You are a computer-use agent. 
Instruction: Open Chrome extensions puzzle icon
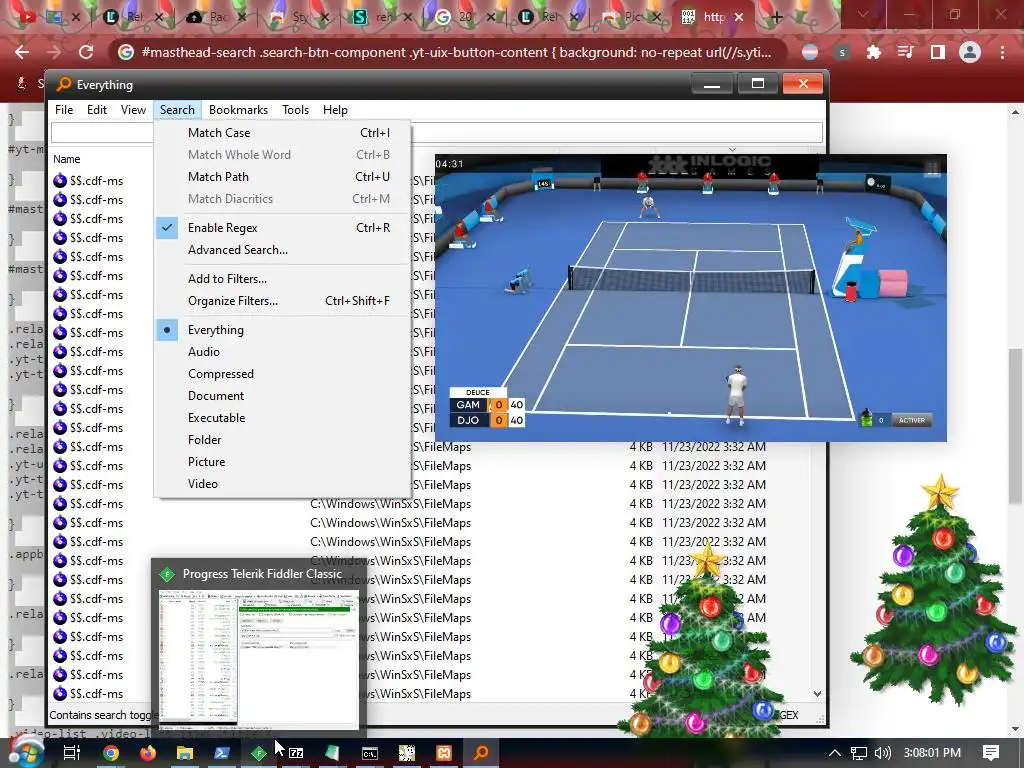point(873,52)
